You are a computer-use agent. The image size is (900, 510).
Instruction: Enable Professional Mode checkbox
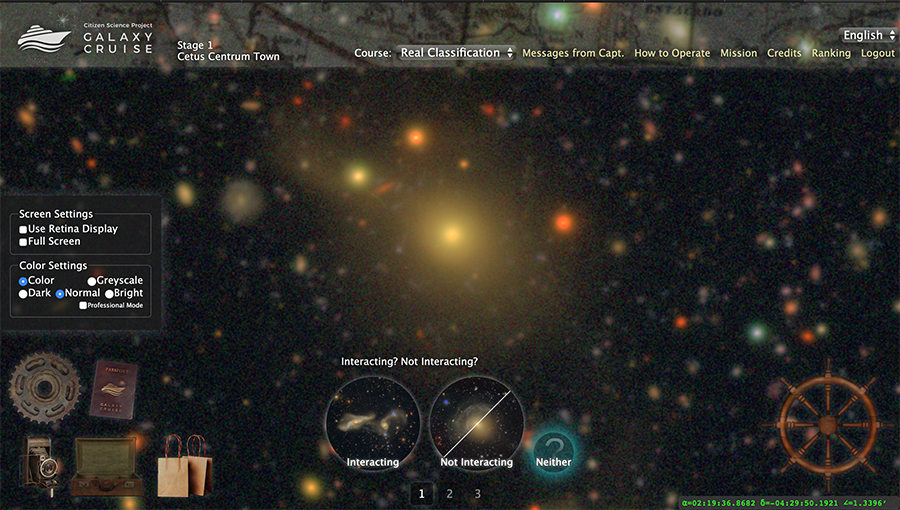coord(84,305)
